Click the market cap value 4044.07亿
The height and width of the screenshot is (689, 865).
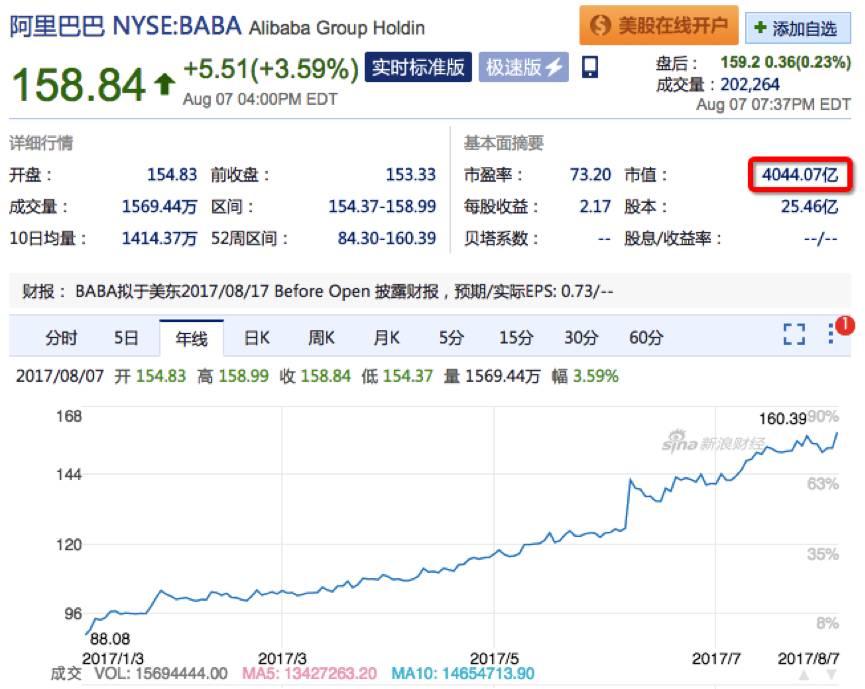[800, 175]
